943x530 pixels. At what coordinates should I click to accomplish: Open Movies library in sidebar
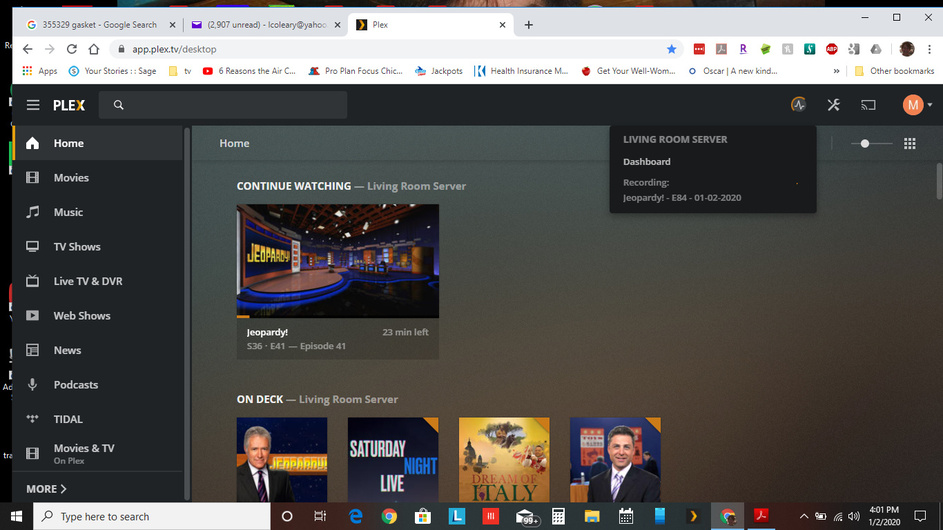click(x=98, y=177)
